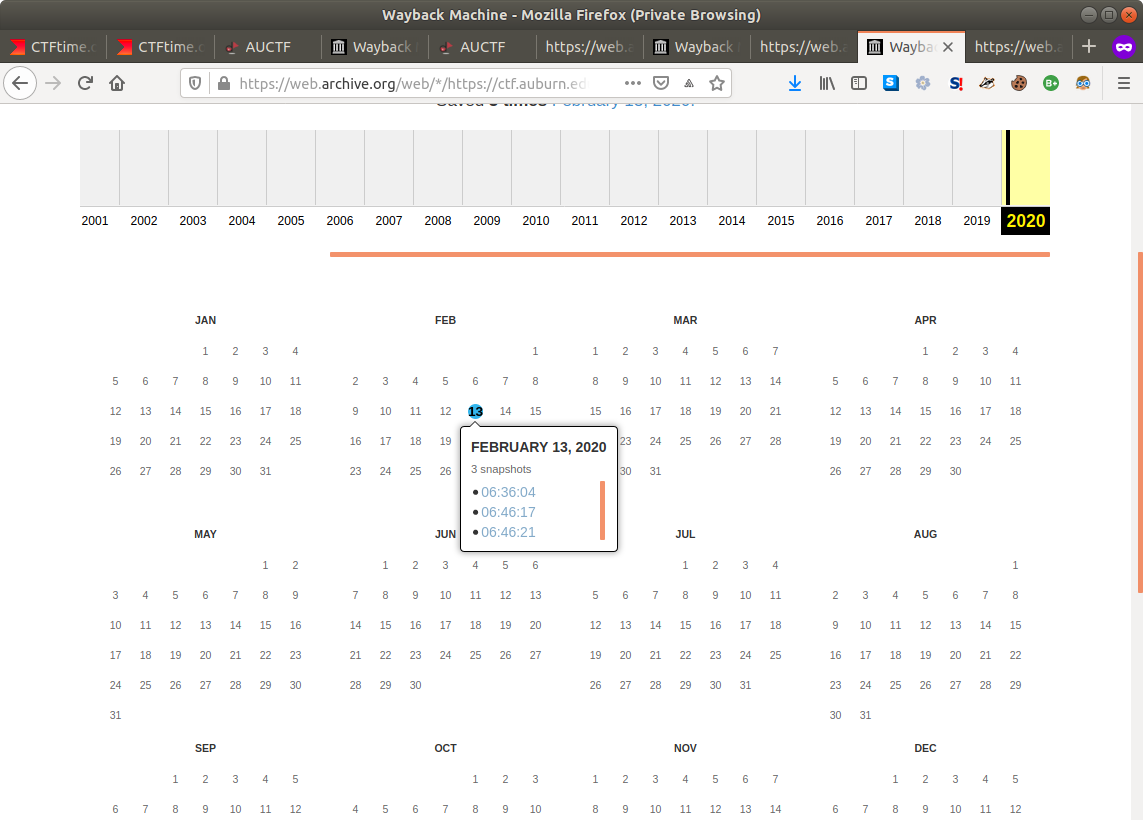Click the FEB month heading
The image size is (1143, 820).
(445, 320)
